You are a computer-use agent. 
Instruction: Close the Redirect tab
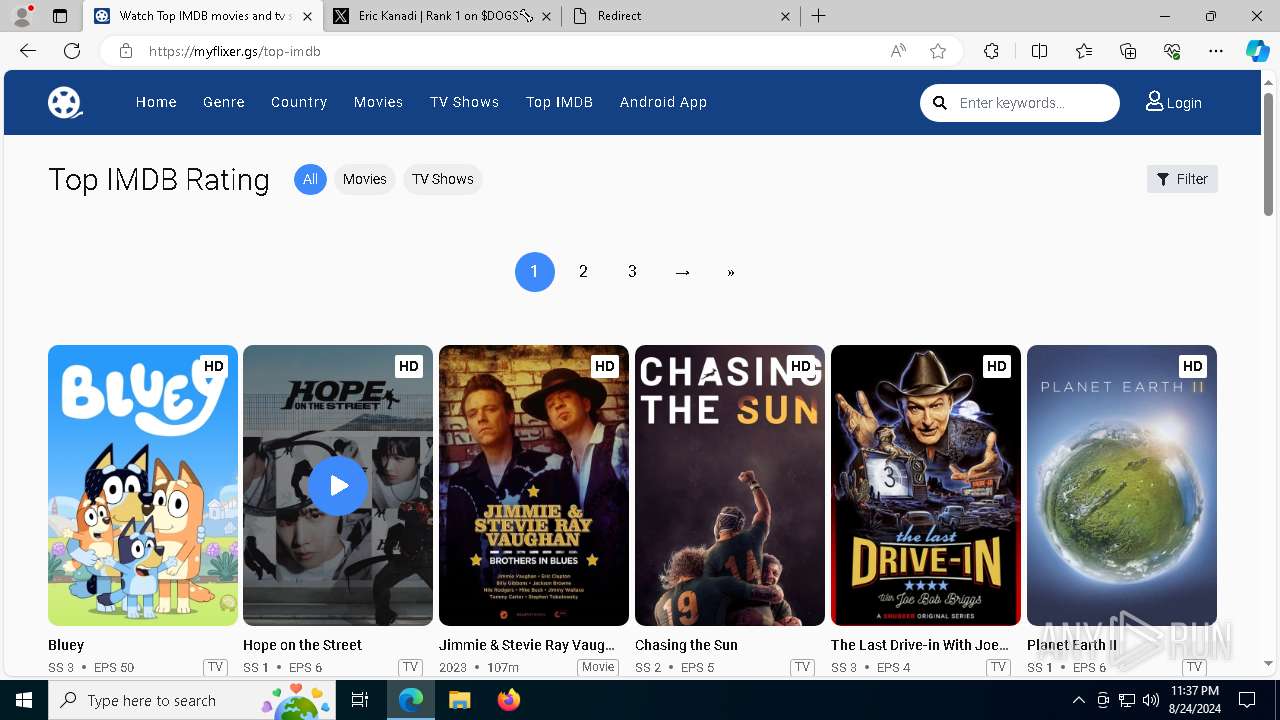point(785,16)
